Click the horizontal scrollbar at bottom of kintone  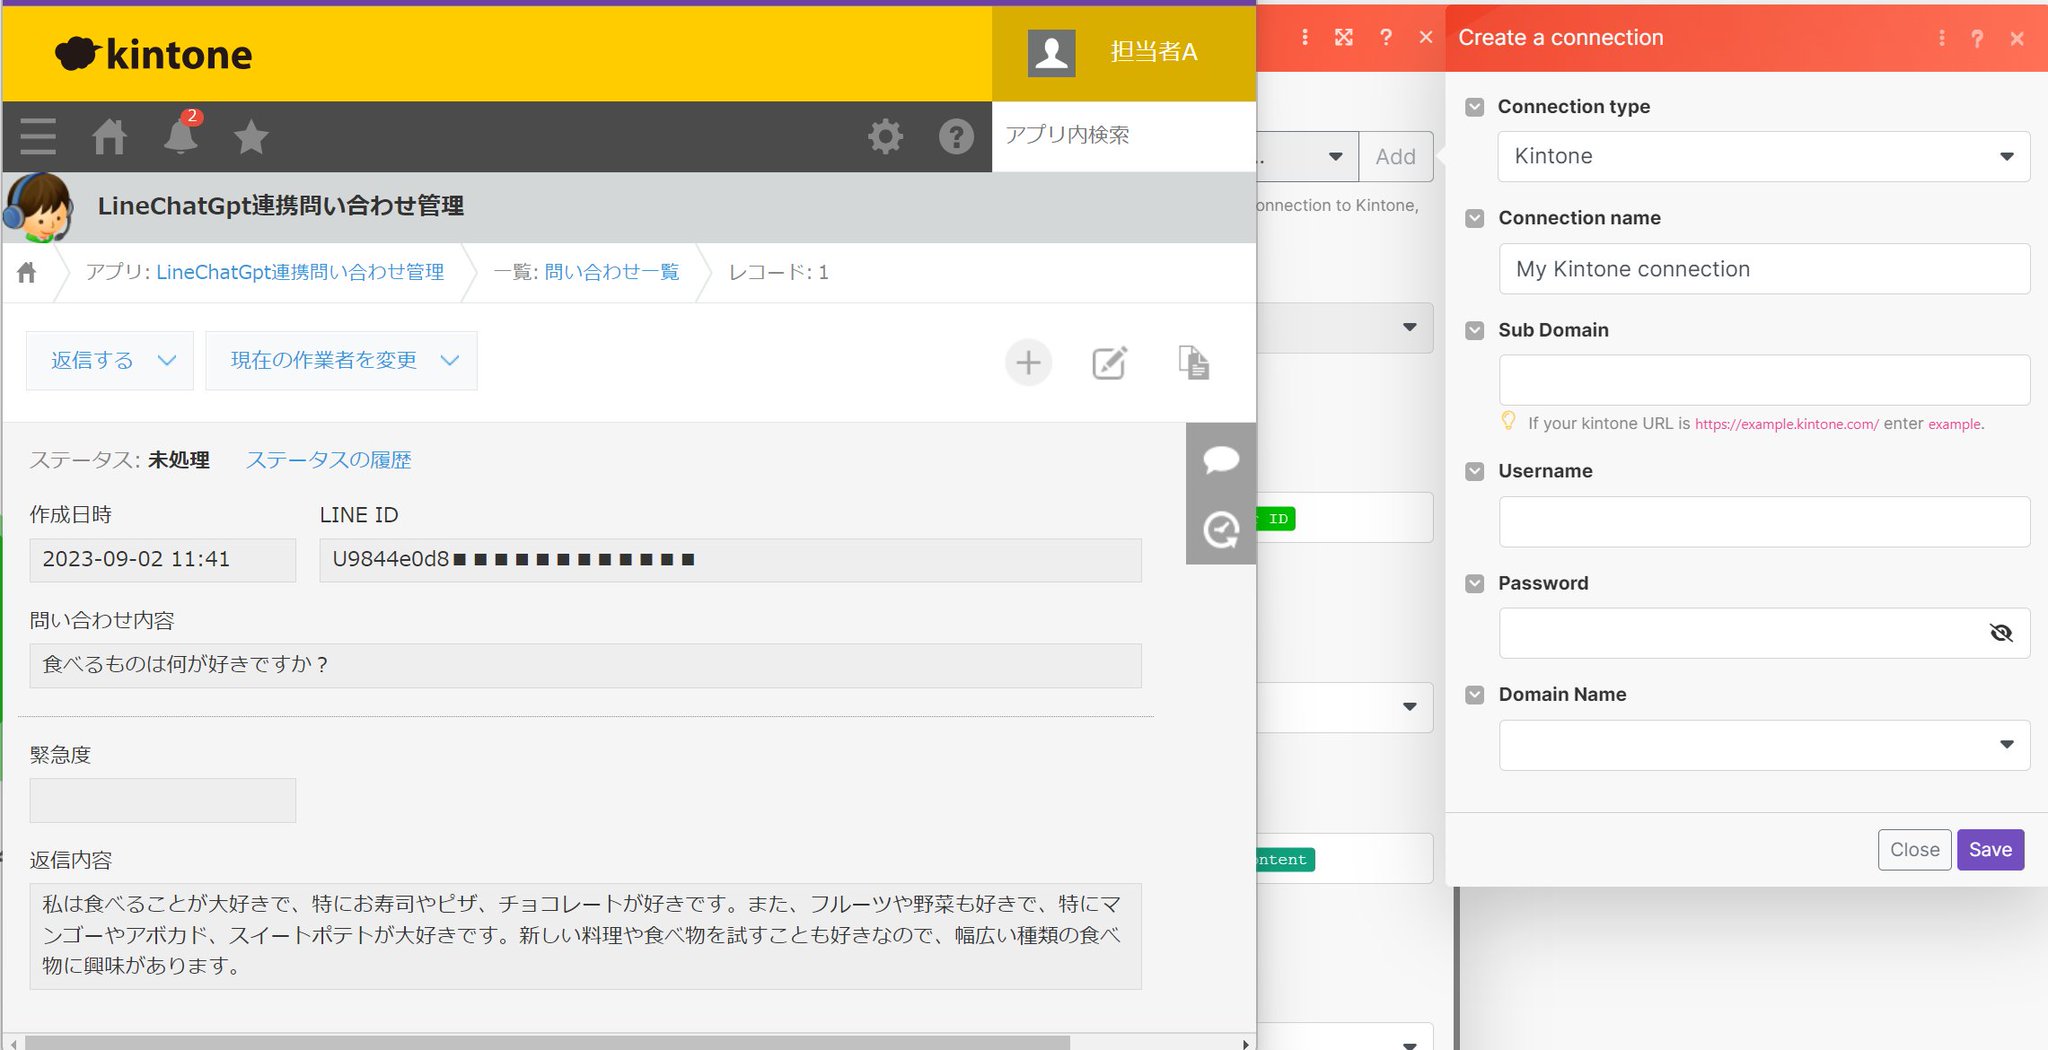[547, 1043]
